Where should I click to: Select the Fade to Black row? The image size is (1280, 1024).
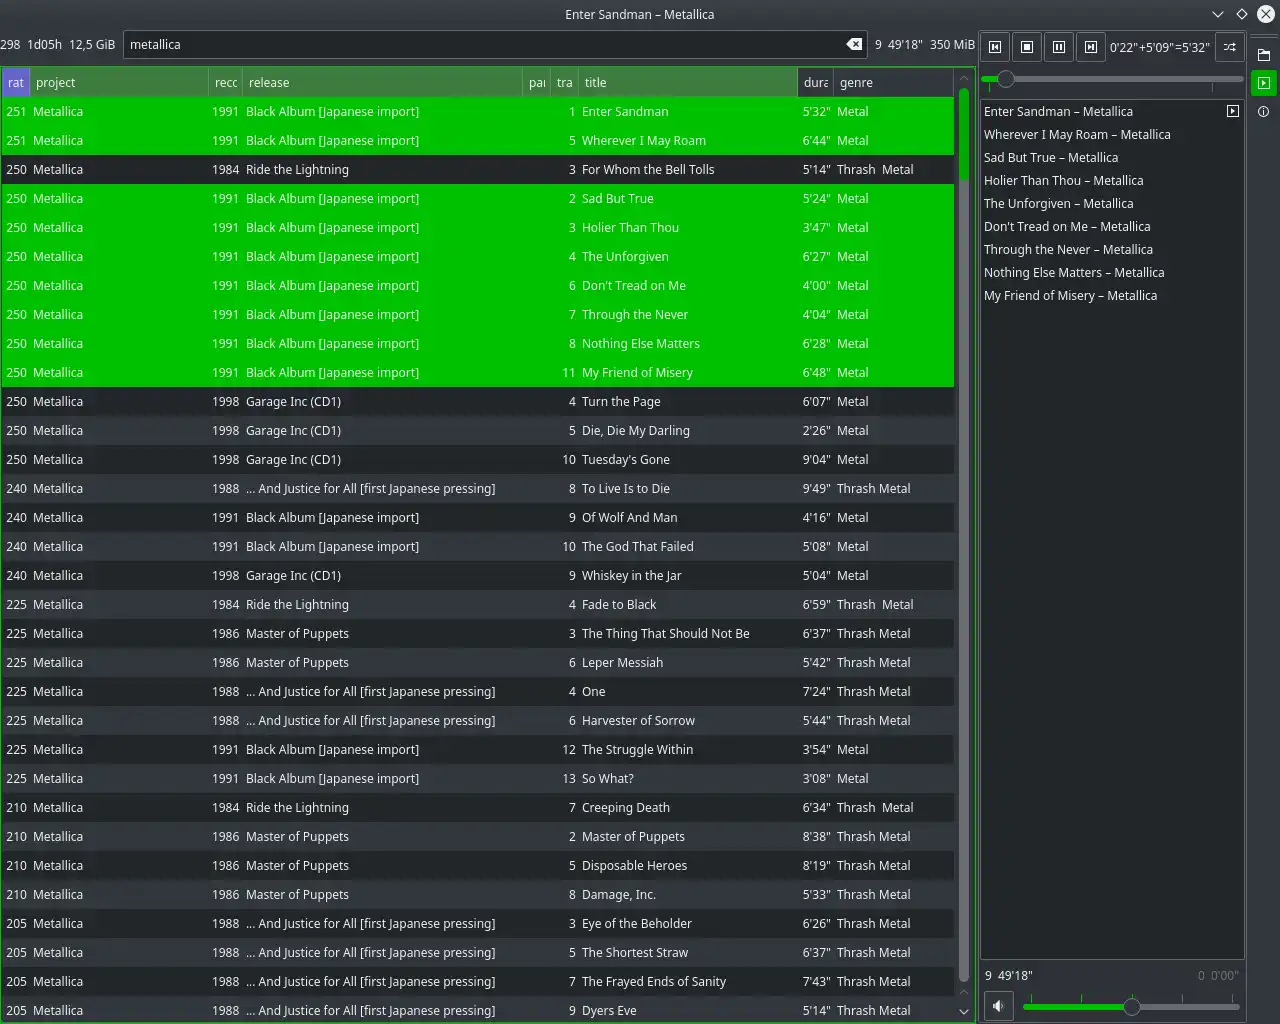(x=478, y=604)
